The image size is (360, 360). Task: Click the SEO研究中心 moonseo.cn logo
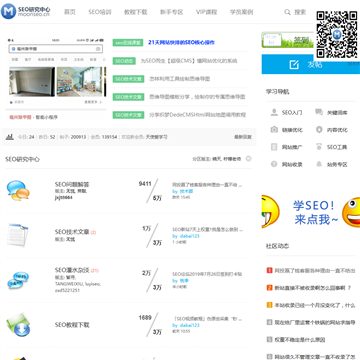[x=26, y=12]
